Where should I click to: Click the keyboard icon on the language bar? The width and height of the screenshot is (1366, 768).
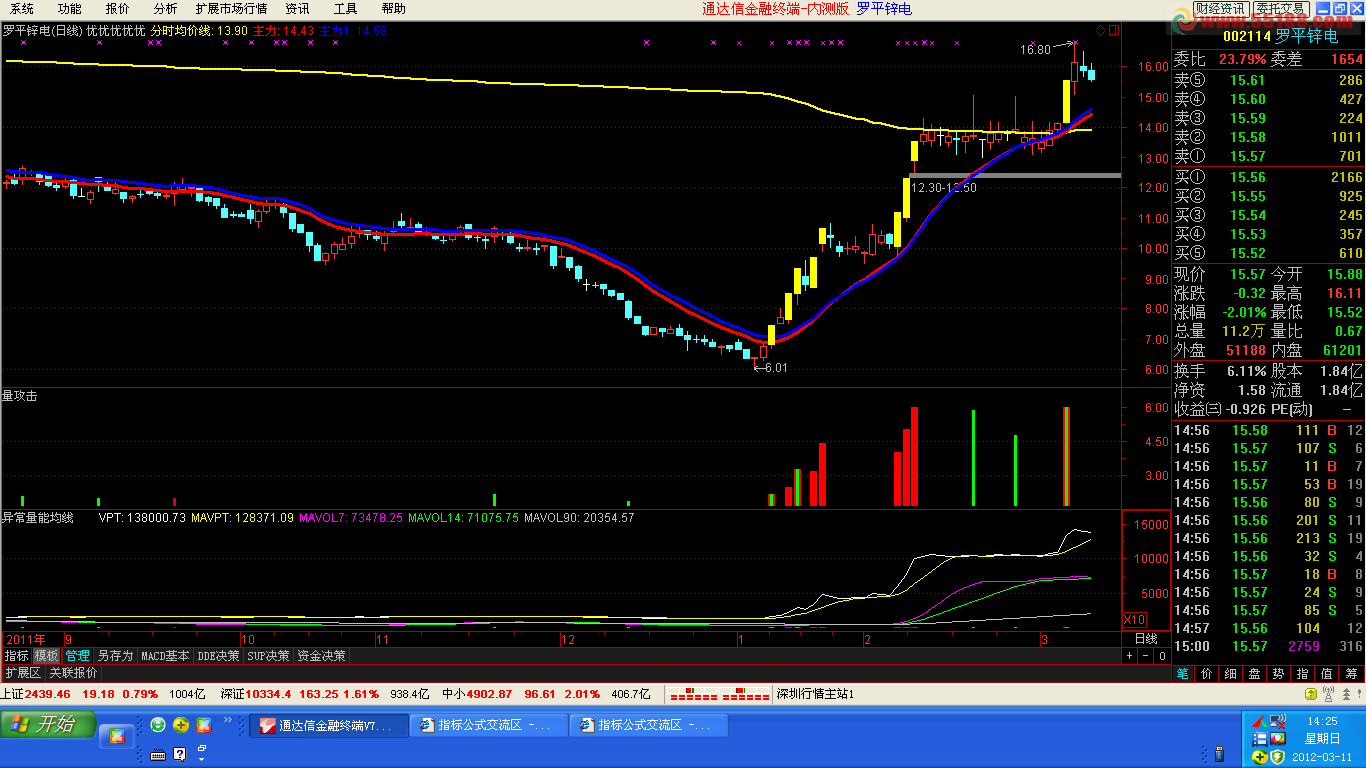pyautogui.click(x=158, y=755)
